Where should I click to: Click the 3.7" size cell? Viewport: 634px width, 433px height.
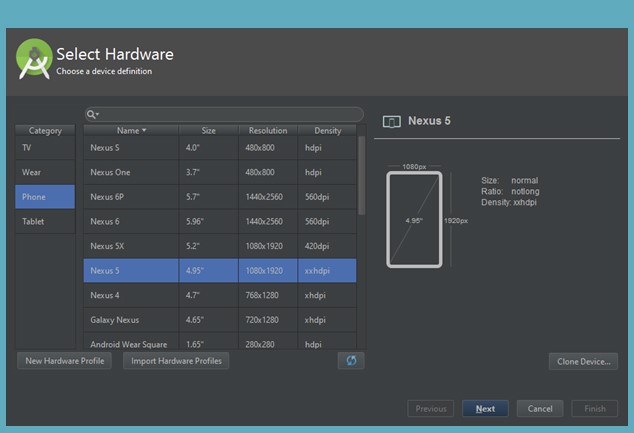pyautogui.click(x=209, y=172)
